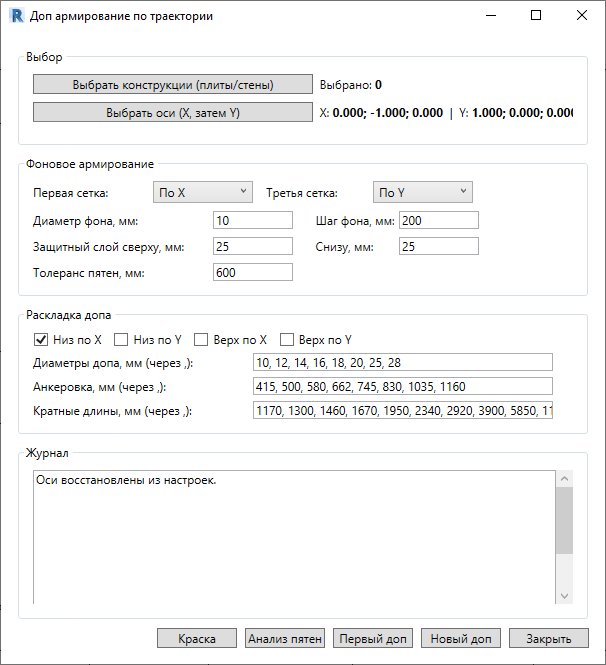Focus the "Шаг фона, мм" field

pos(439,220)
